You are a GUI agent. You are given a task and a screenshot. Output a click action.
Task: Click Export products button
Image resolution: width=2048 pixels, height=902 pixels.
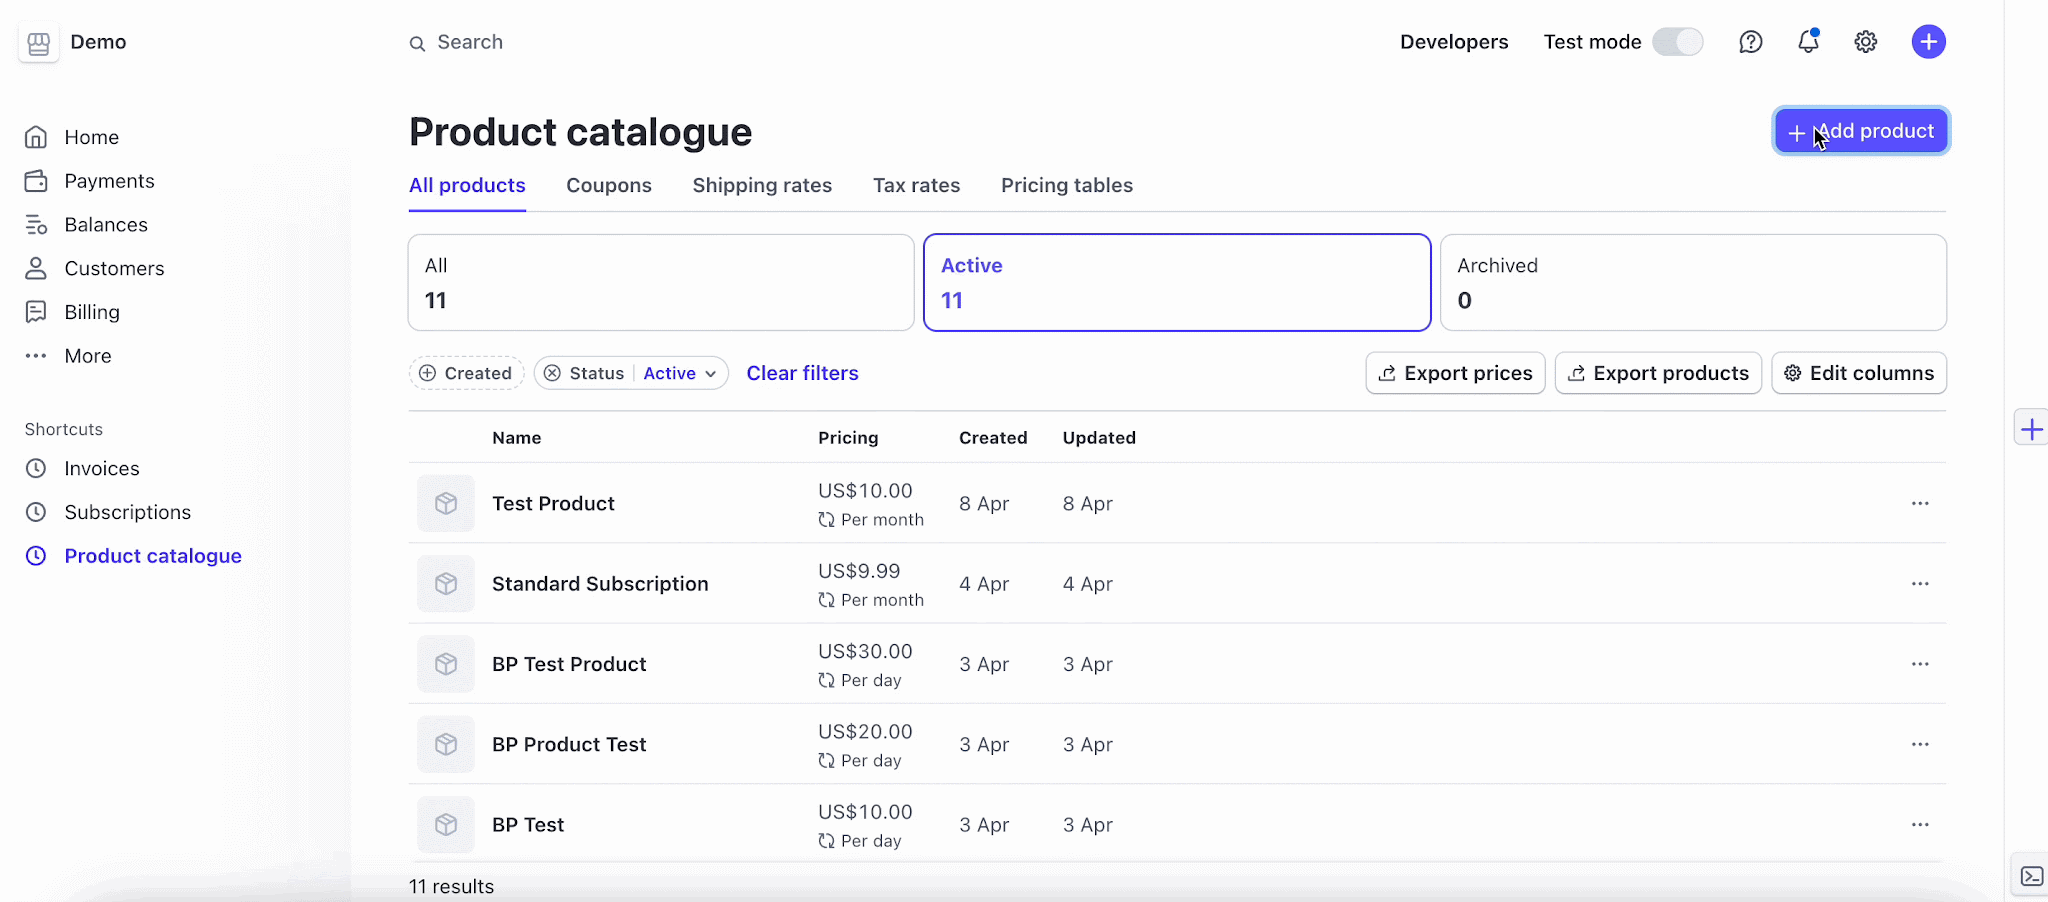click(1658, 373)
